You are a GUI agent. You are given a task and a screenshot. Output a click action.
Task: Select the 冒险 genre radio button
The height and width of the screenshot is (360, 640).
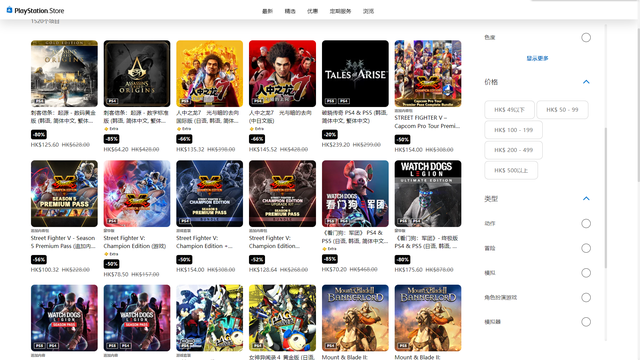pos(586,248)
